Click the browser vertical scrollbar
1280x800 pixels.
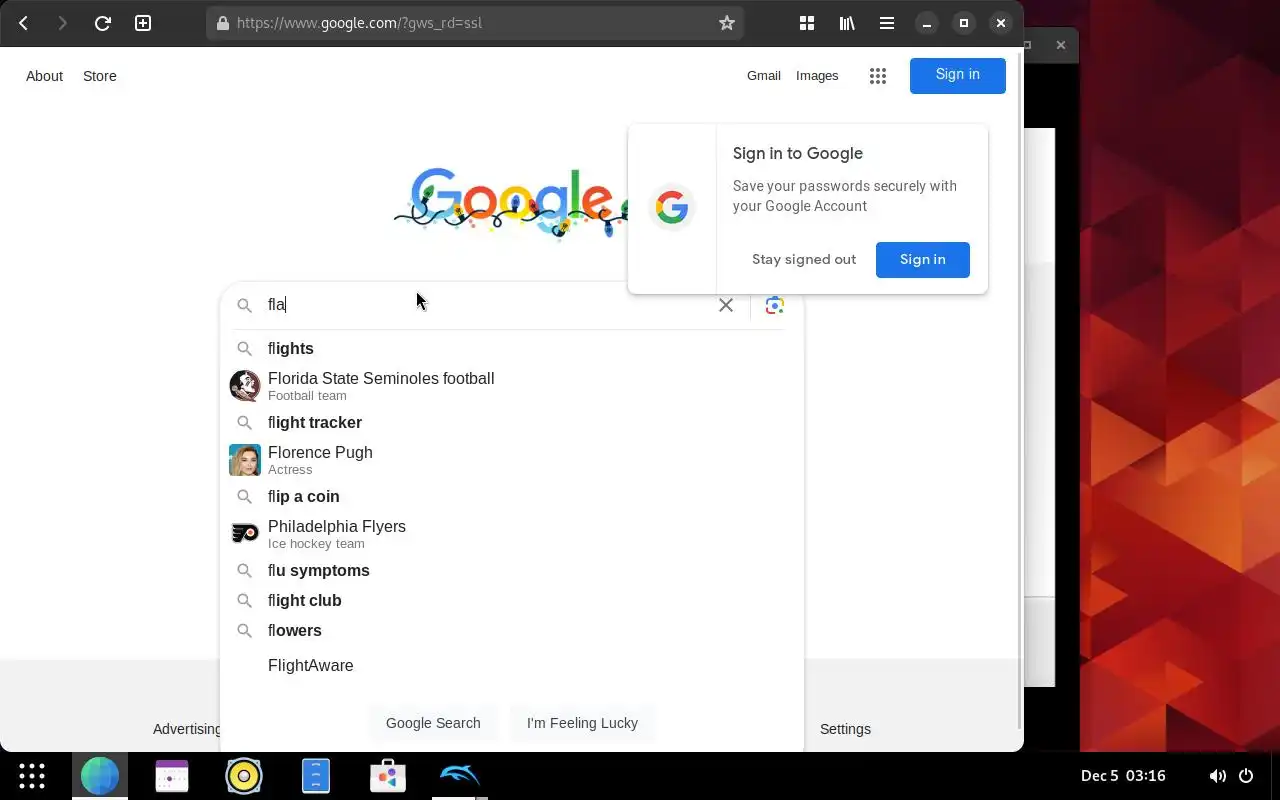point(1019,390)
